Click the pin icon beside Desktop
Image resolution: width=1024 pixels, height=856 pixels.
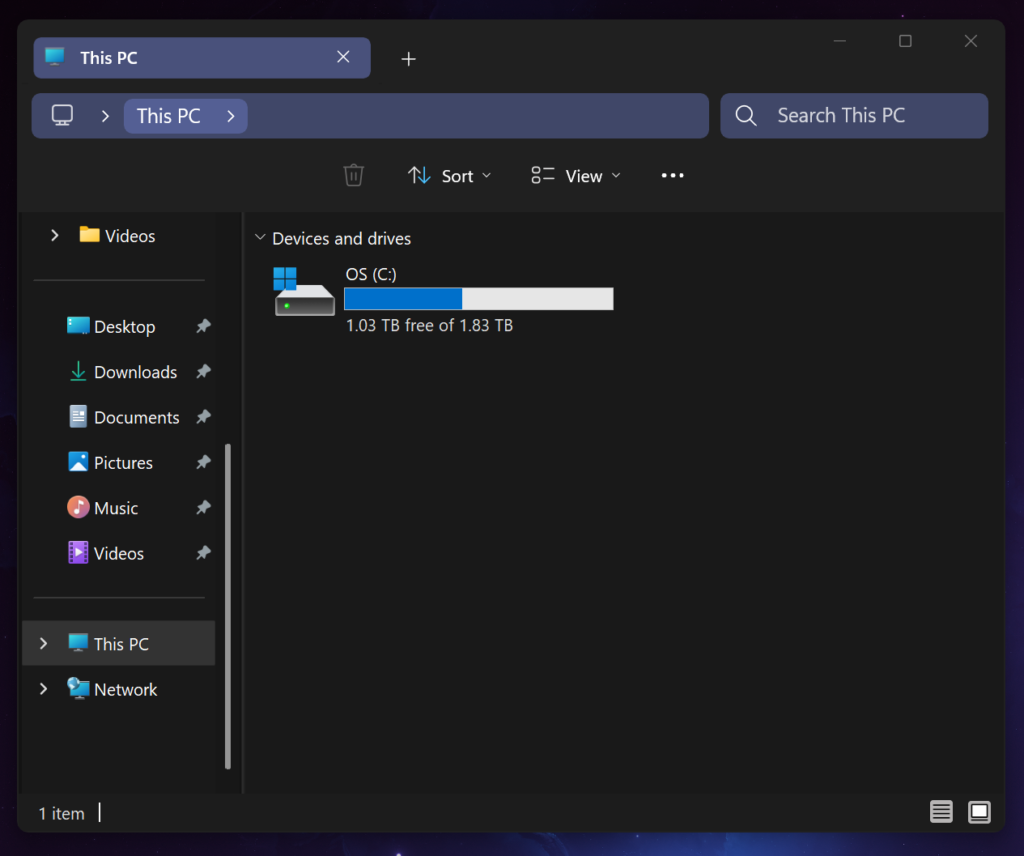[203, 326]
